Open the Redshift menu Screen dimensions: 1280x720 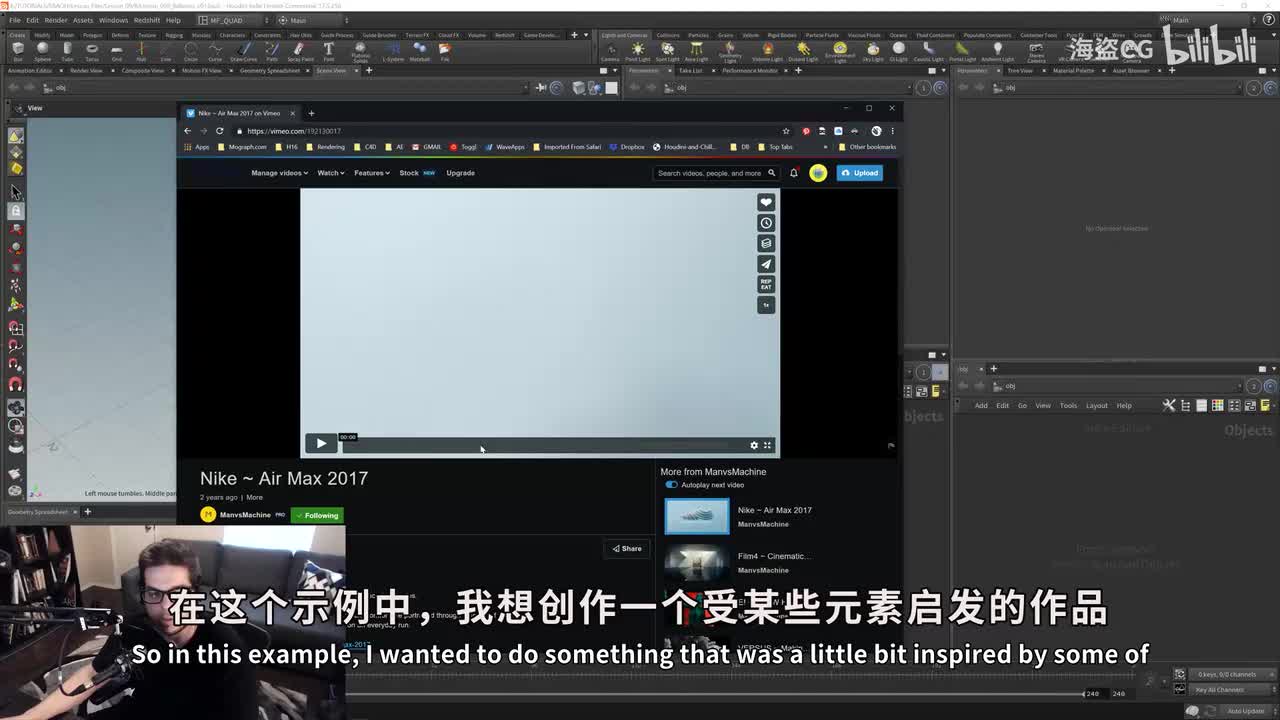pos(147,20)
